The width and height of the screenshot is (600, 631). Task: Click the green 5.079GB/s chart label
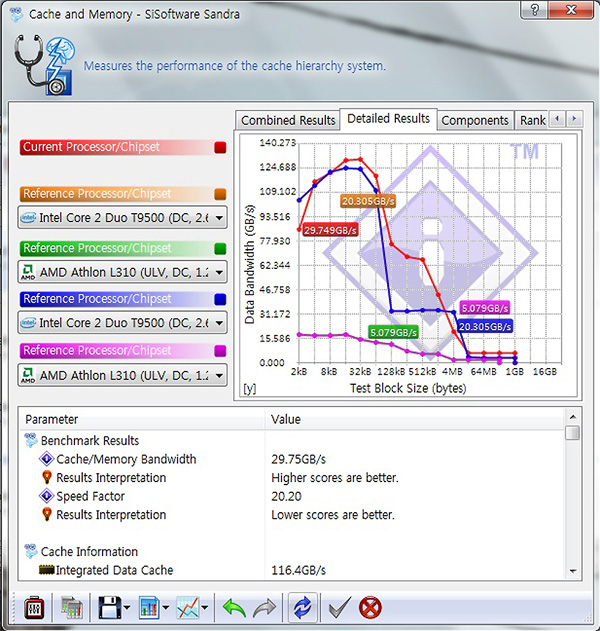pyautogui.click(x=393, y=332)
